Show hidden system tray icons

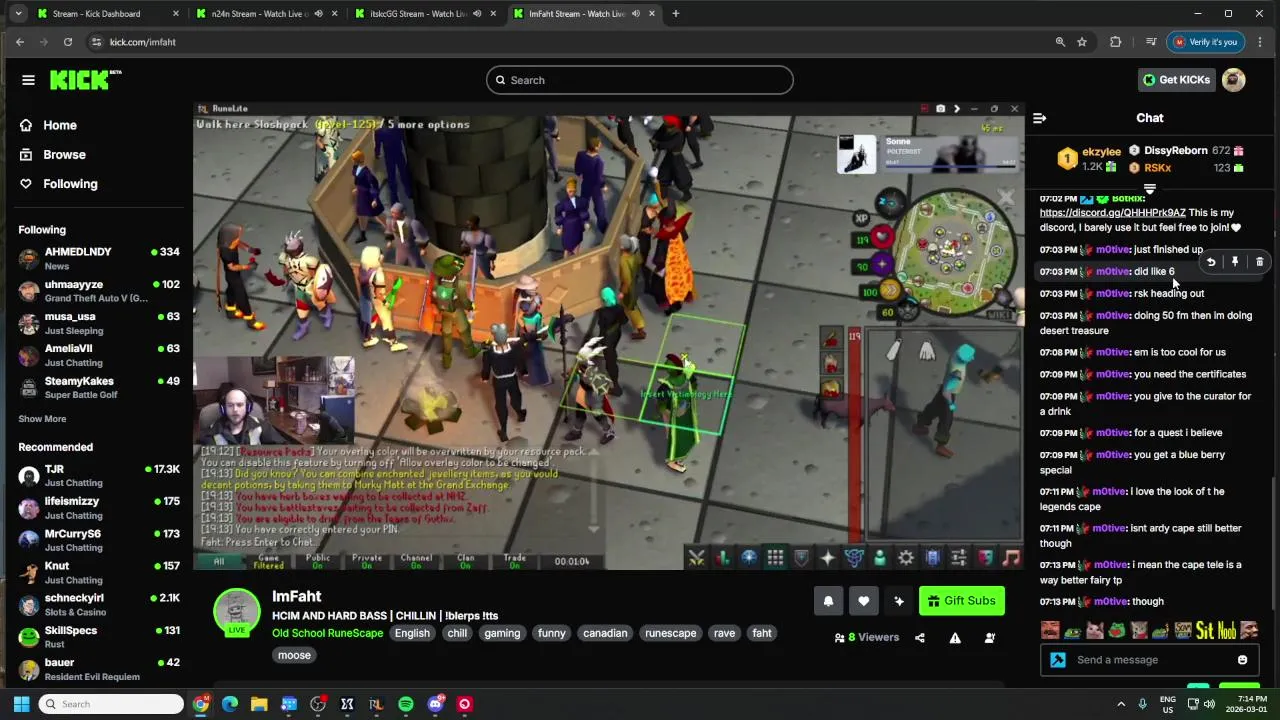click(1121, 704)
